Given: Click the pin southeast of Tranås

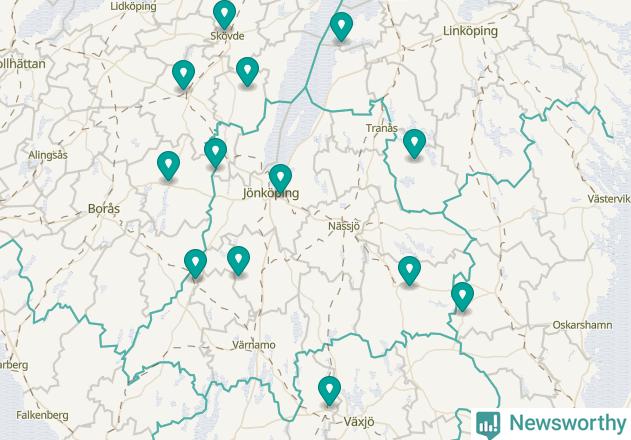Looking at the screenshot, I should point(414,144).
